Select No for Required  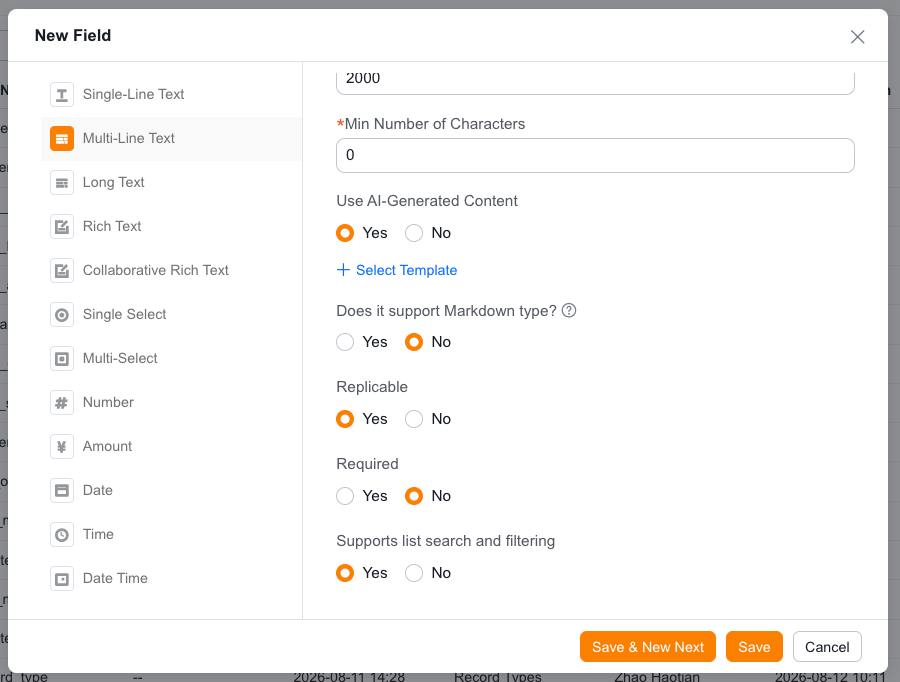(x=414, y=496)
